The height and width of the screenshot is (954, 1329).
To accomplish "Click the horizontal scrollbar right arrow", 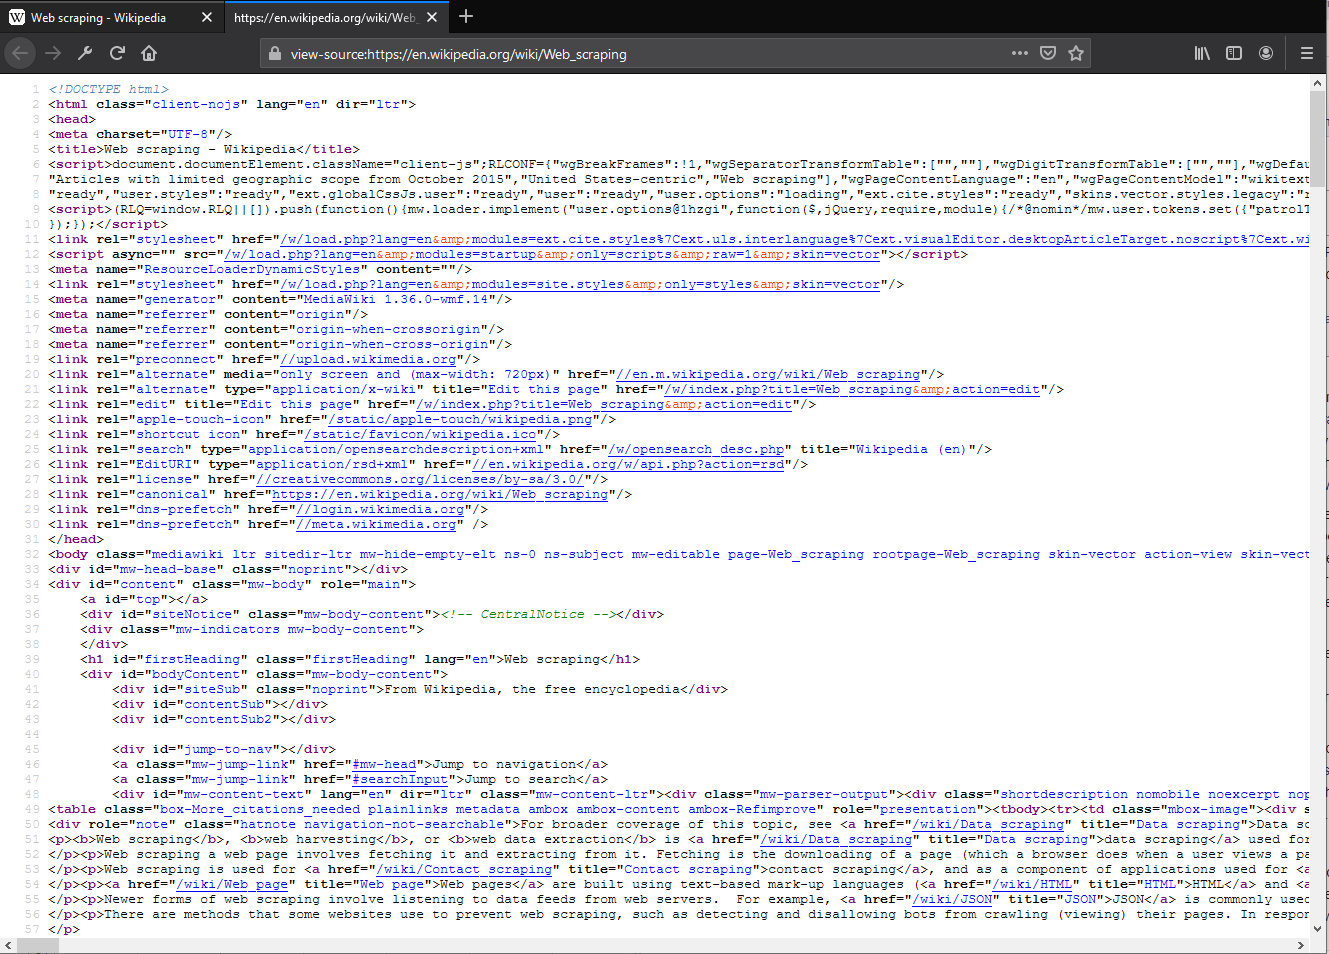I will click(1301, 945).
